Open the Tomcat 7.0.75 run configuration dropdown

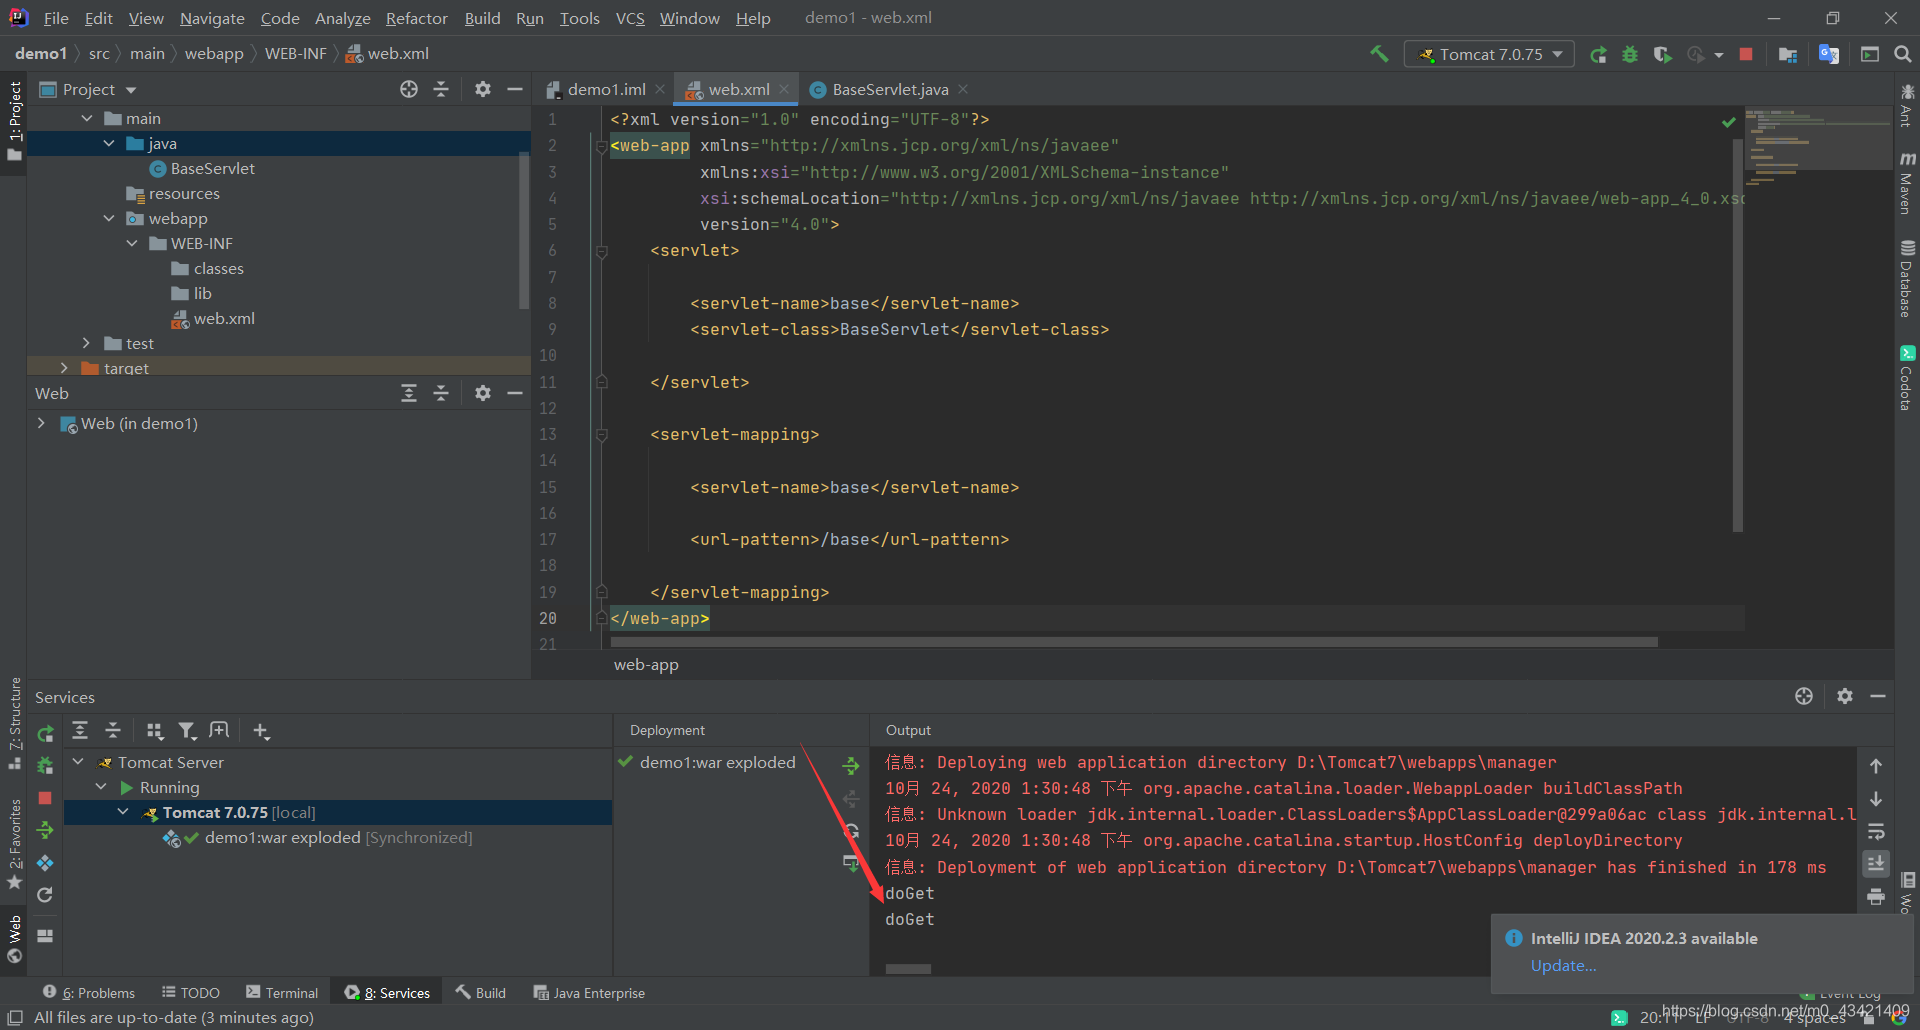pos(1489,55)
